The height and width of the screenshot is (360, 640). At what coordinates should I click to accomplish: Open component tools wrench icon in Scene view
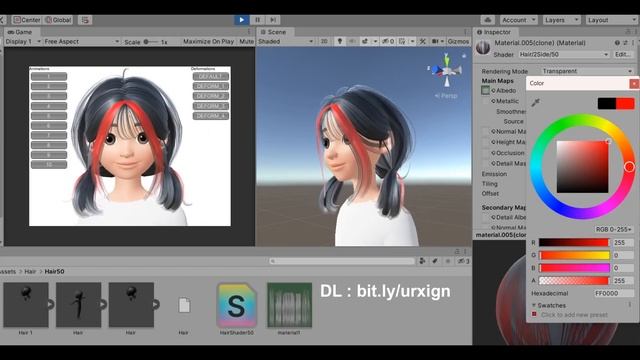pyautogui.click(x=422, y=41)
